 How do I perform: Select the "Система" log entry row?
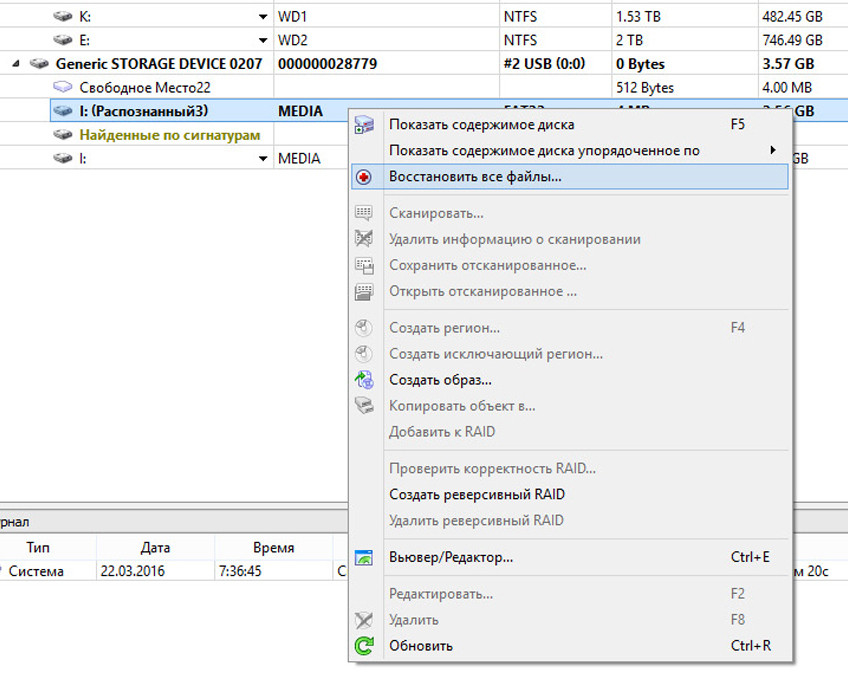coord(37,572)
